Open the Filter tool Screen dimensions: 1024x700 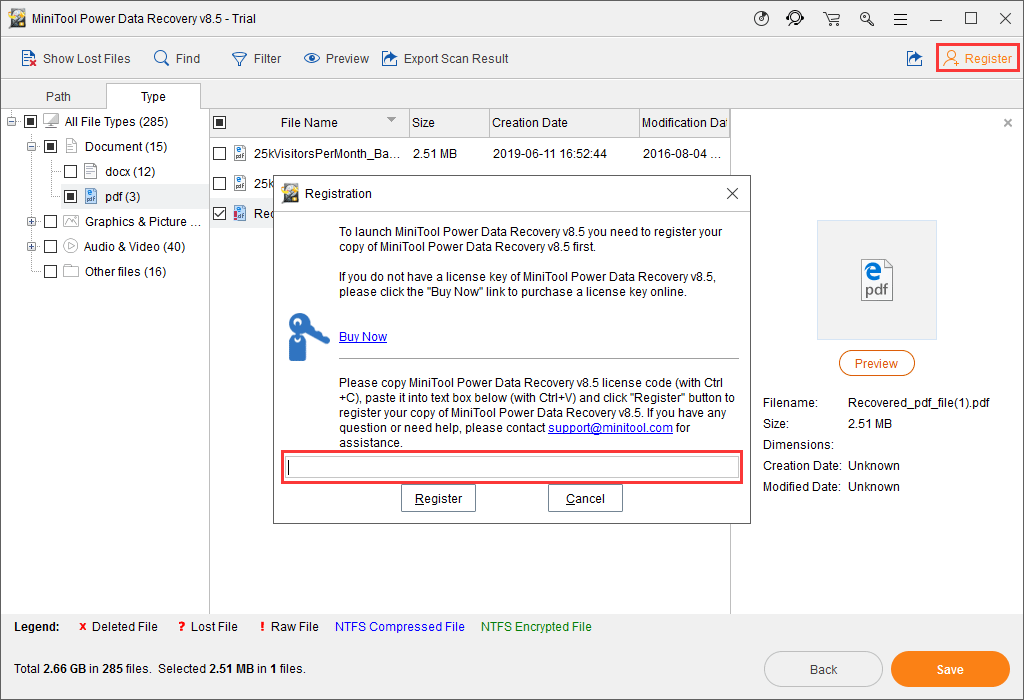(x=256, y=59)
